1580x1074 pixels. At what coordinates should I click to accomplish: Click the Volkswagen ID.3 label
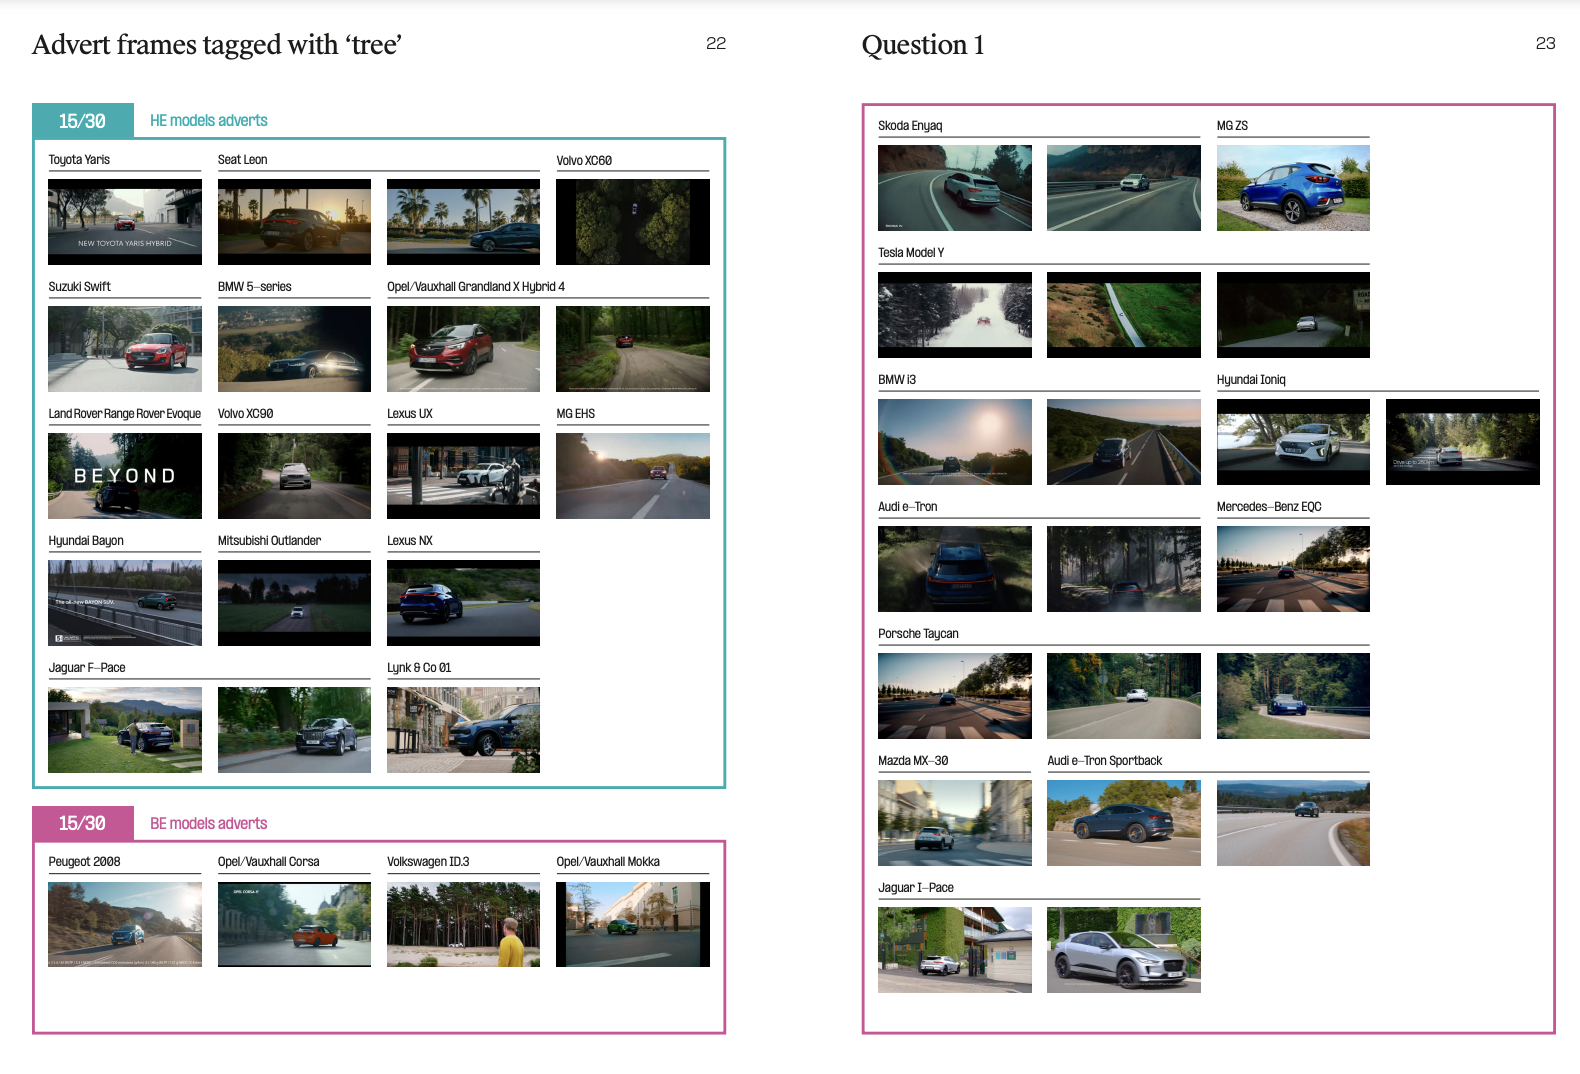click(428, 862)
